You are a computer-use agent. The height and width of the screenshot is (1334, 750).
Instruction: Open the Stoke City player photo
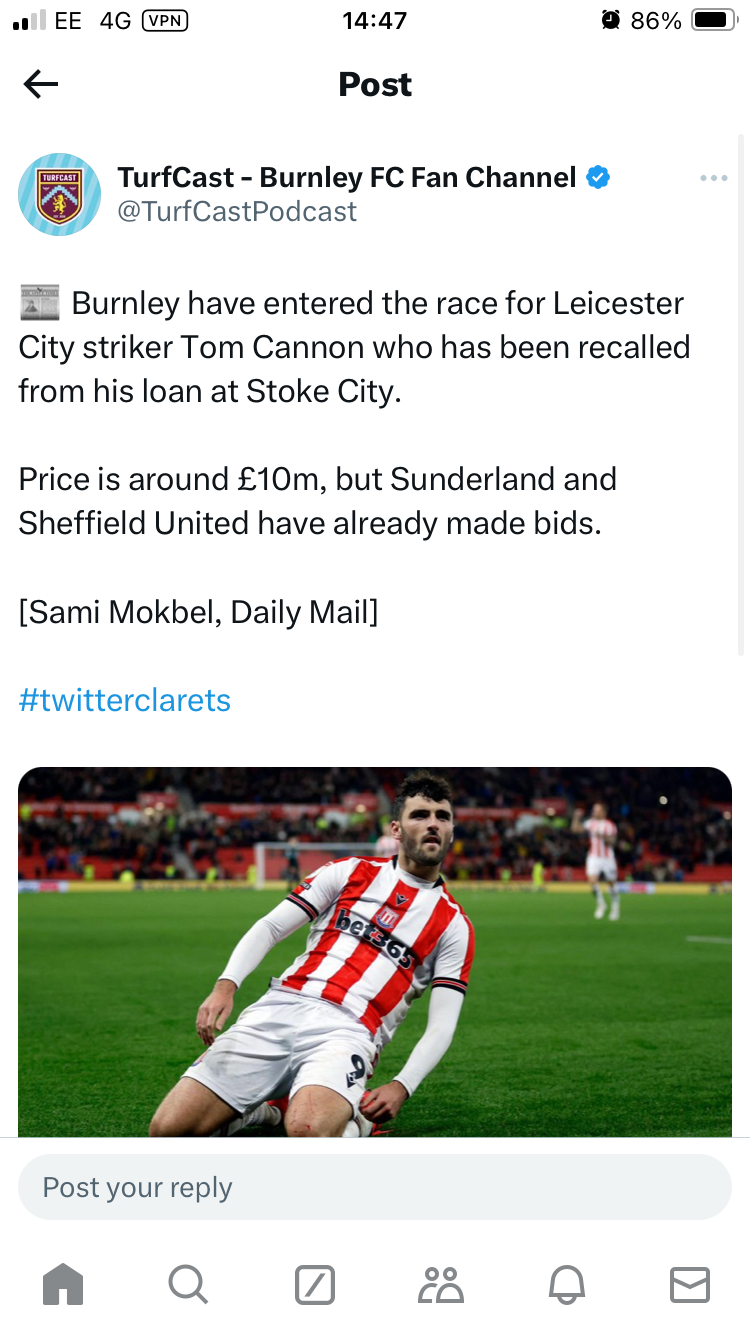point(375,951)
